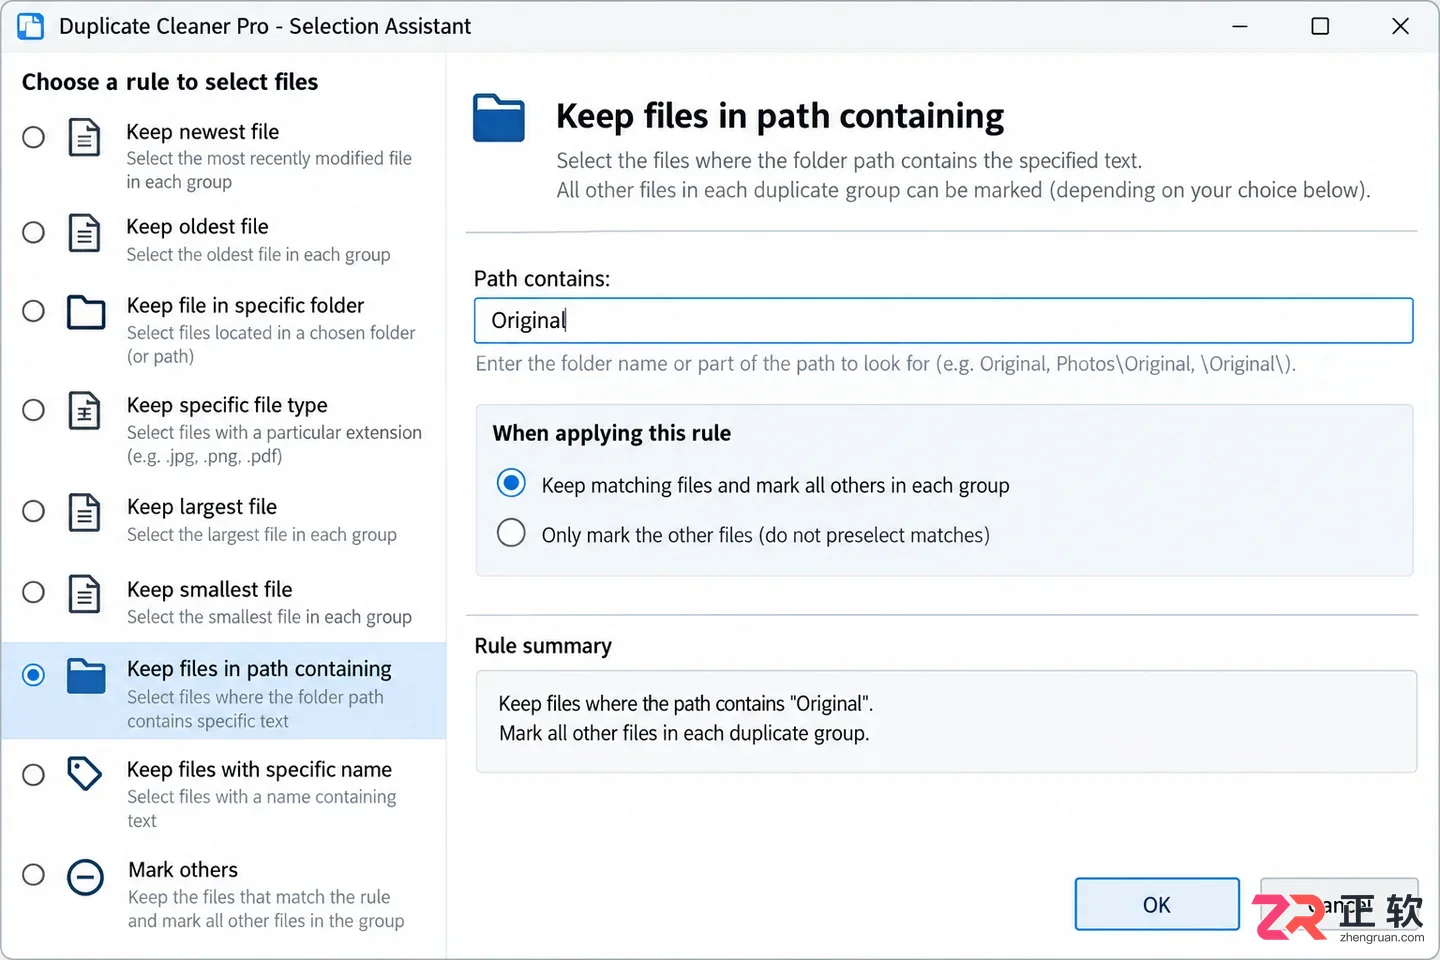This screenshot has height=960, width=1440.
Task: Click the tag icon for specific name rule
Action: (84, 773)
